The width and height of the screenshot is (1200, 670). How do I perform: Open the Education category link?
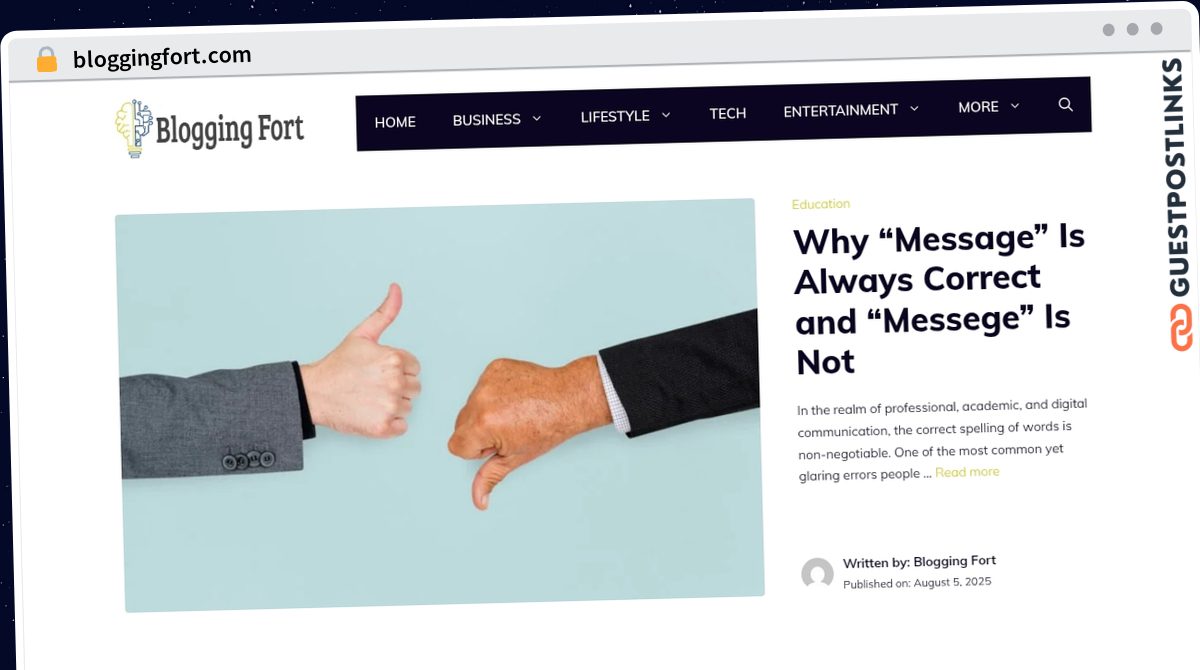(x=821, y=204)
